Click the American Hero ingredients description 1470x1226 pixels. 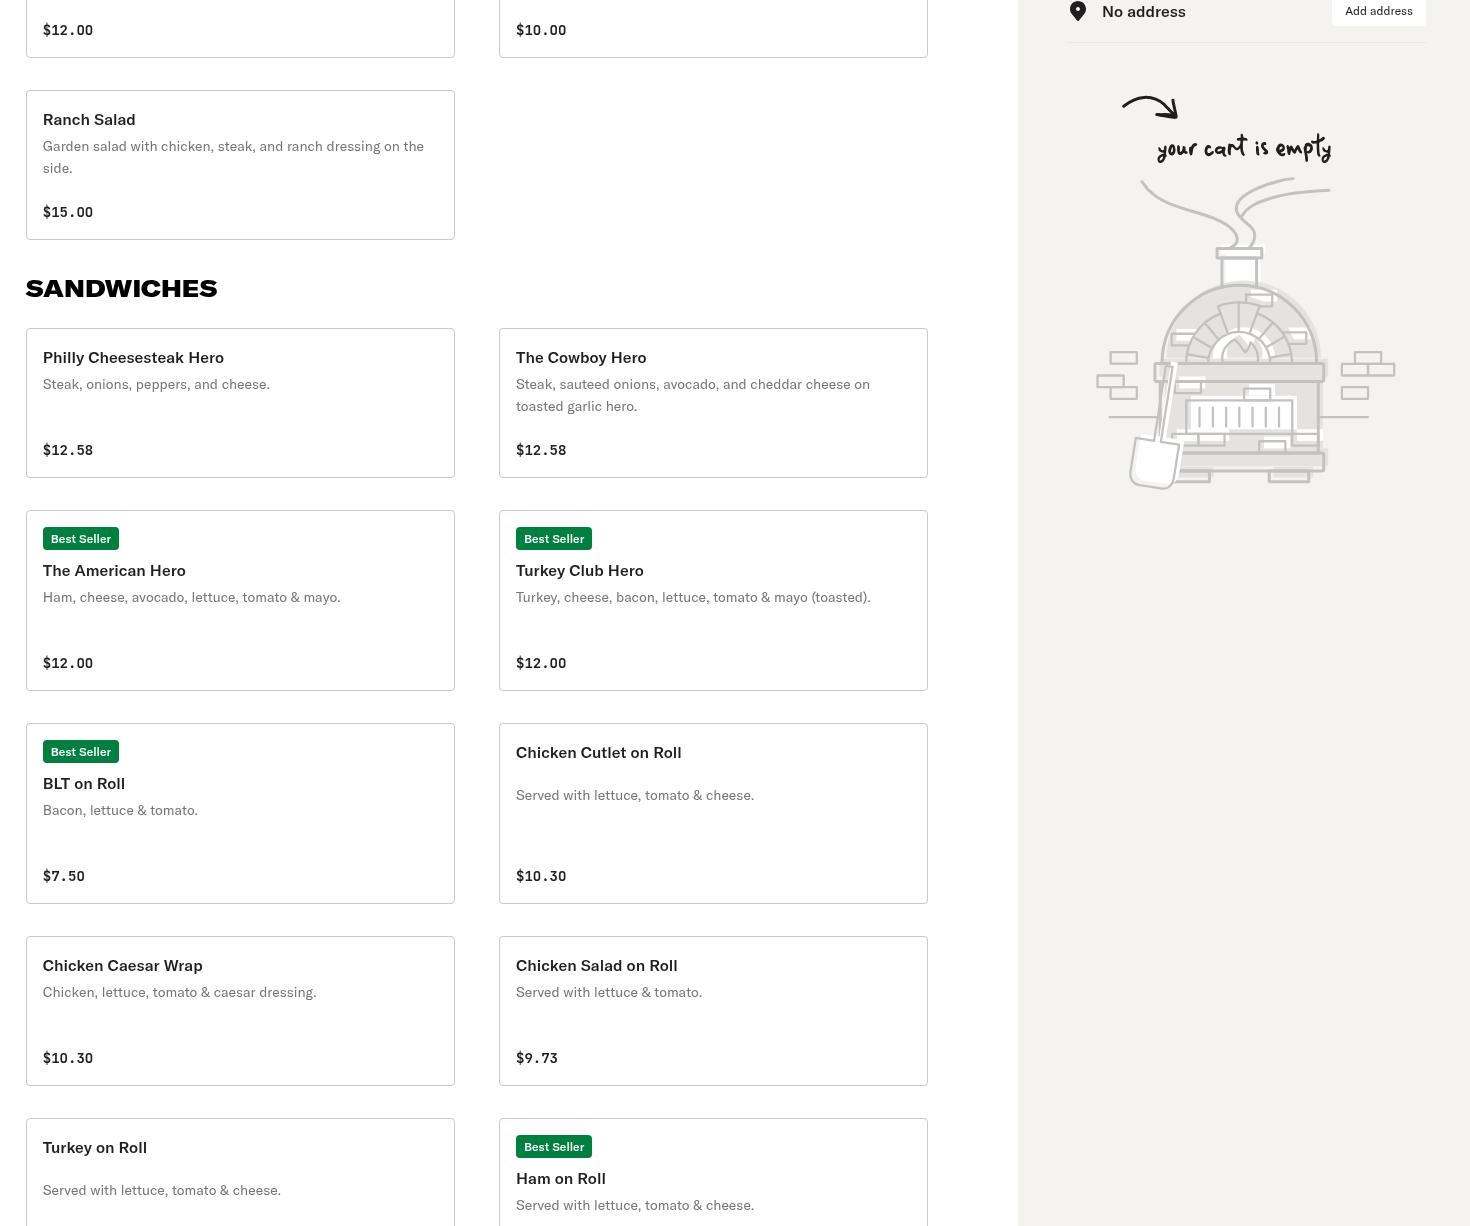(192, 597)
